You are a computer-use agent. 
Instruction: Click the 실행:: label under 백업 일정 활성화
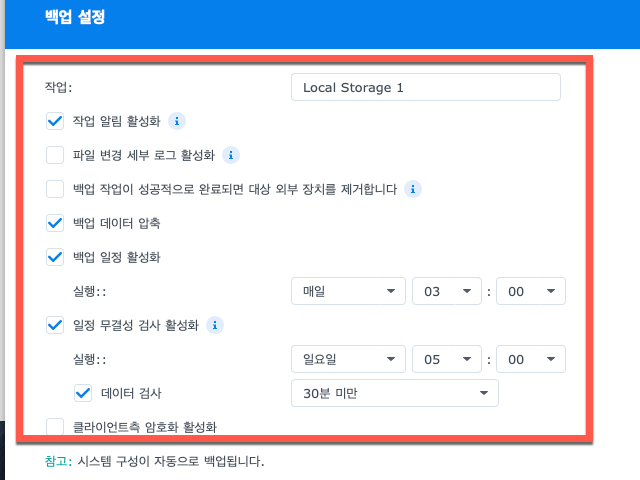click(89, 291)
